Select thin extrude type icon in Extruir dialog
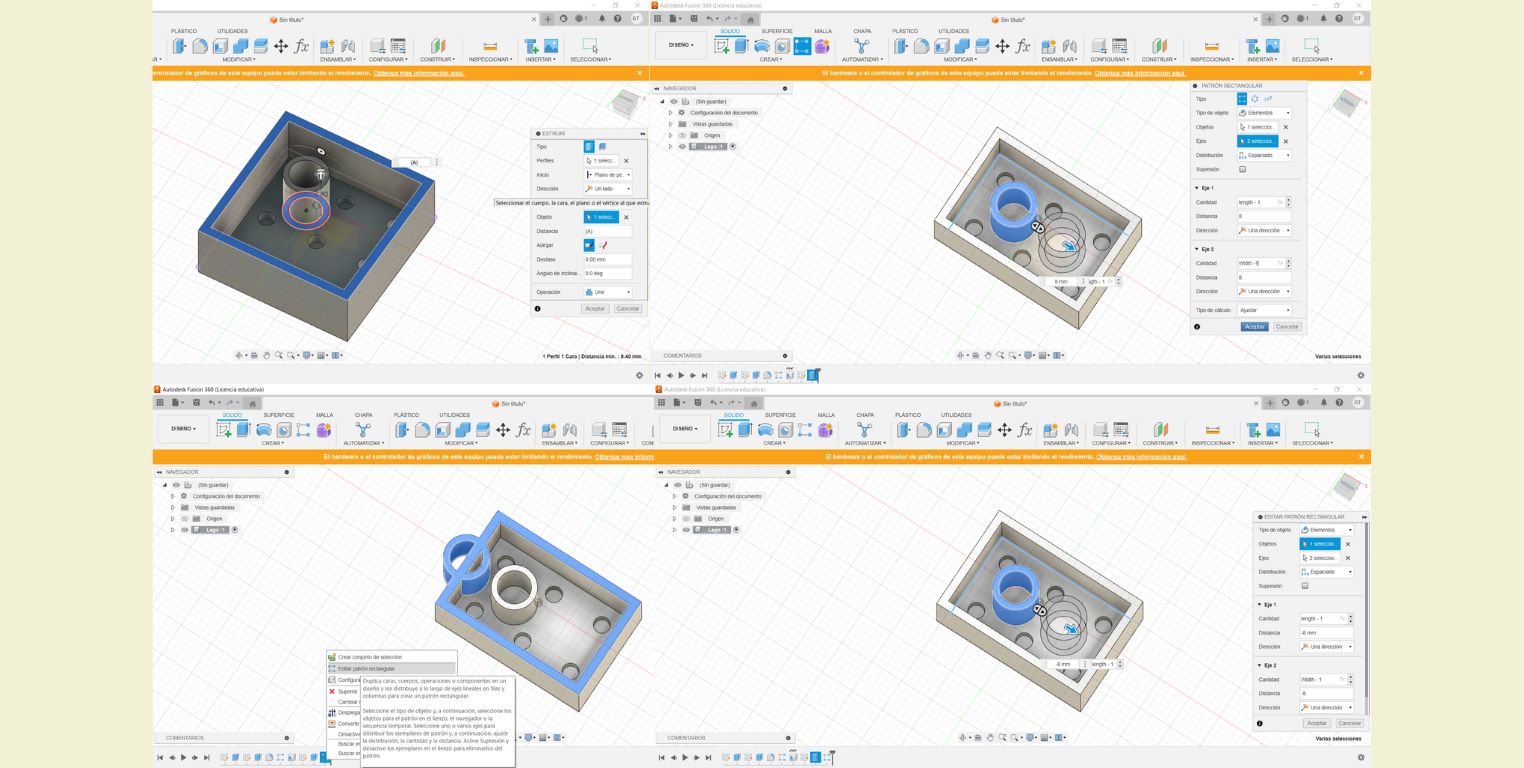 pyautogui.click(x=603, y=147)
